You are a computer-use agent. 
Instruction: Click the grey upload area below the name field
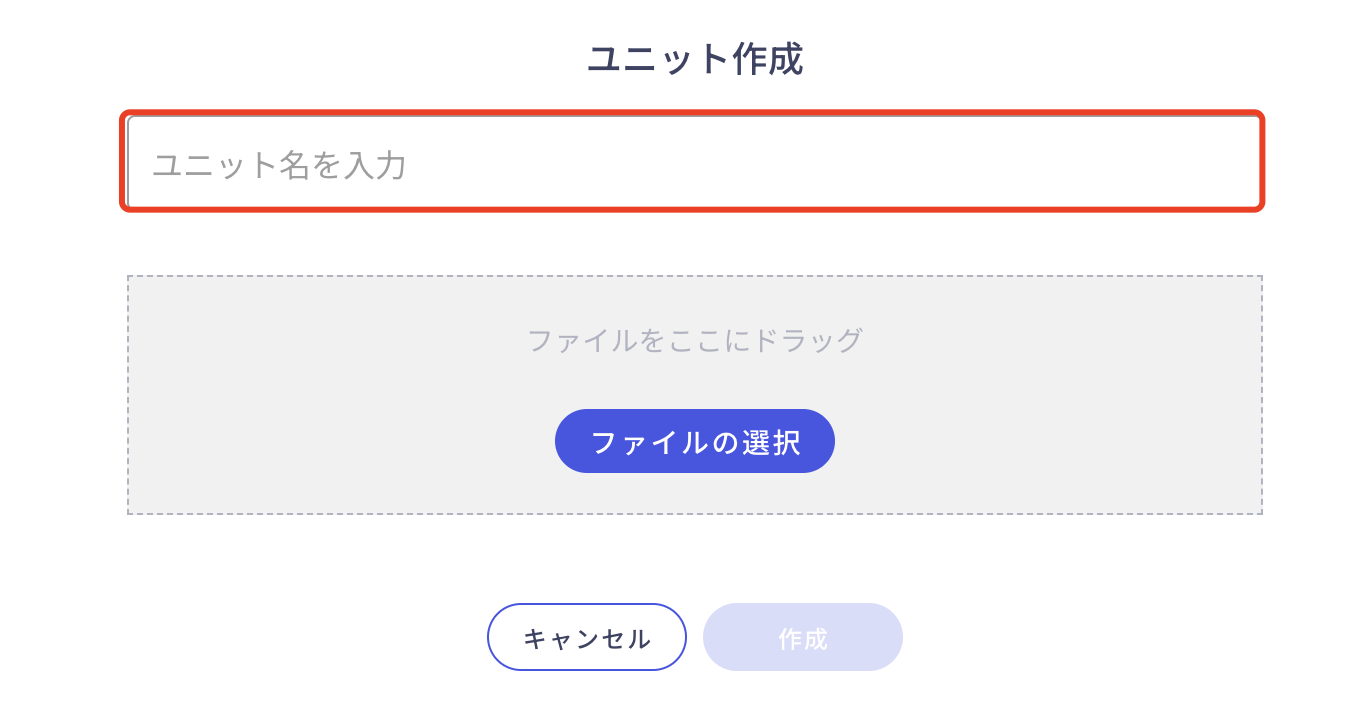pyautogui.click(x=695, y=395)
